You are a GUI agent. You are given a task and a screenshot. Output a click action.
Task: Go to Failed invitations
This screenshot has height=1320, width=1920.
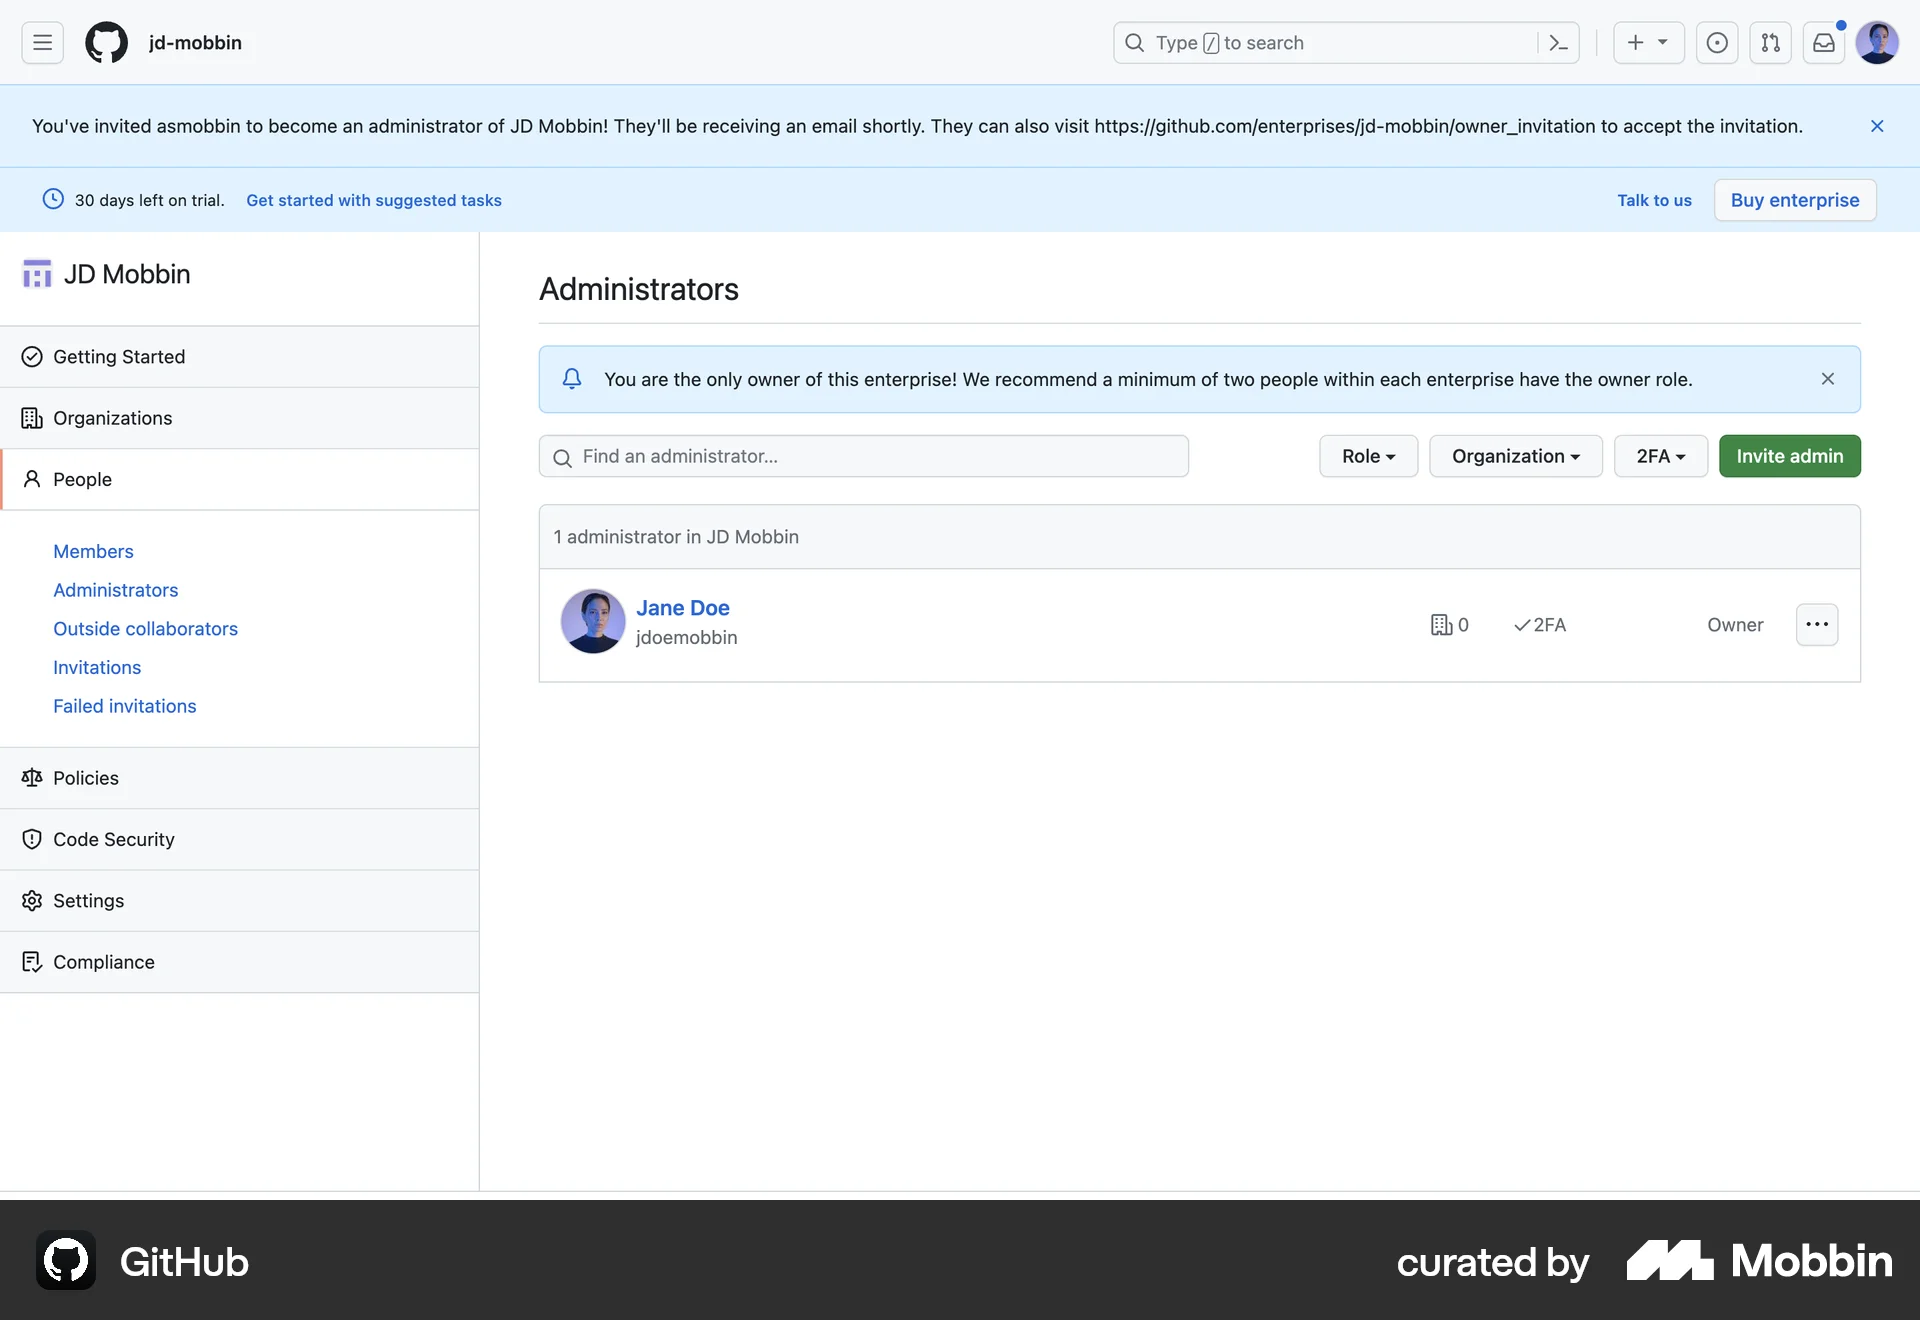[x=124, y=706]
